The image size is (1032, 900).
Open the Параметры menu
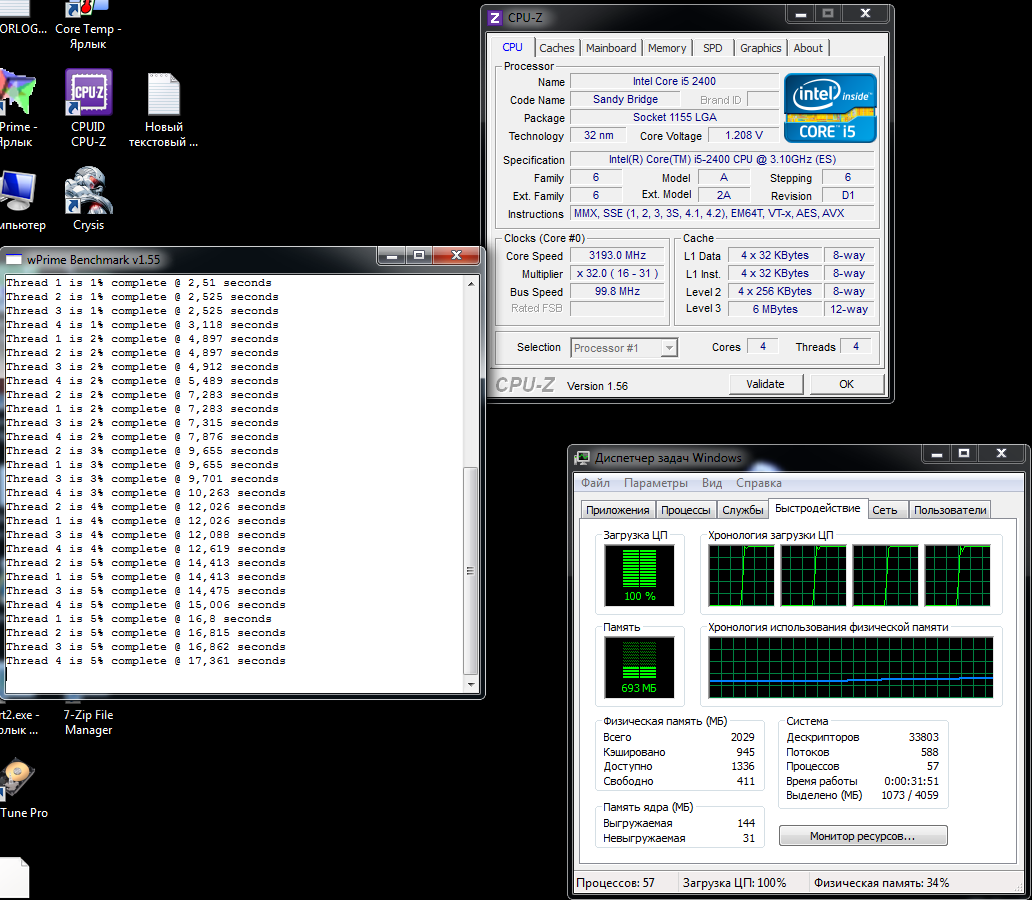click(656, 483)
